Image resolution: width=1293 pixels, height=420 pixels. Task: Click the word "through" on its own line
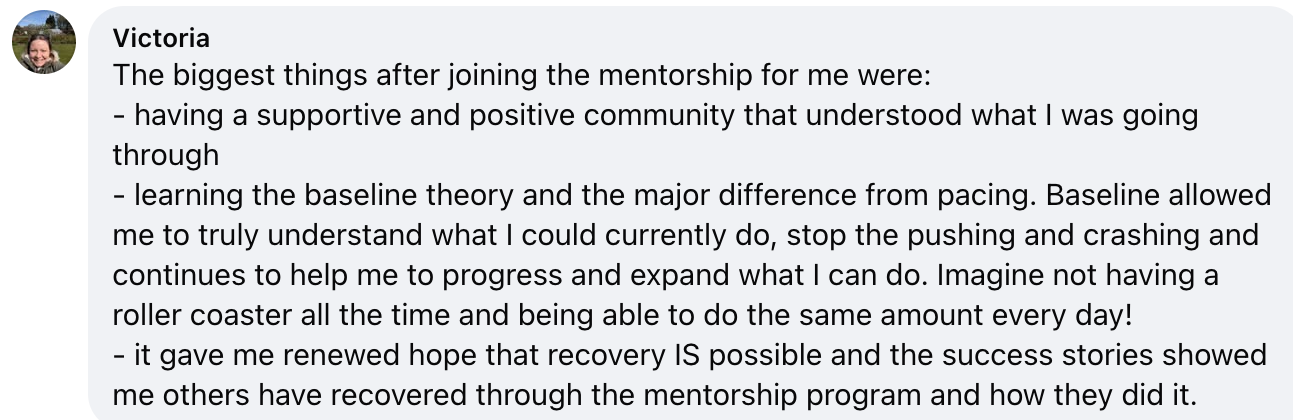point(165,154)
